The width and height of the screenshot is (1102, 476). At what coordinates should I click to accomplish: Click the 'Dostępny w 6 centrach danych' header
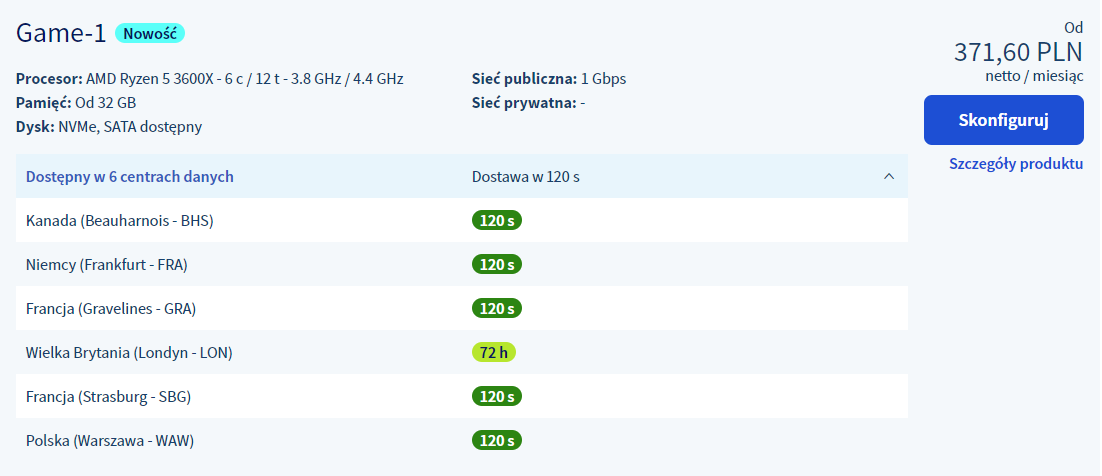click(x=130, y=177)
